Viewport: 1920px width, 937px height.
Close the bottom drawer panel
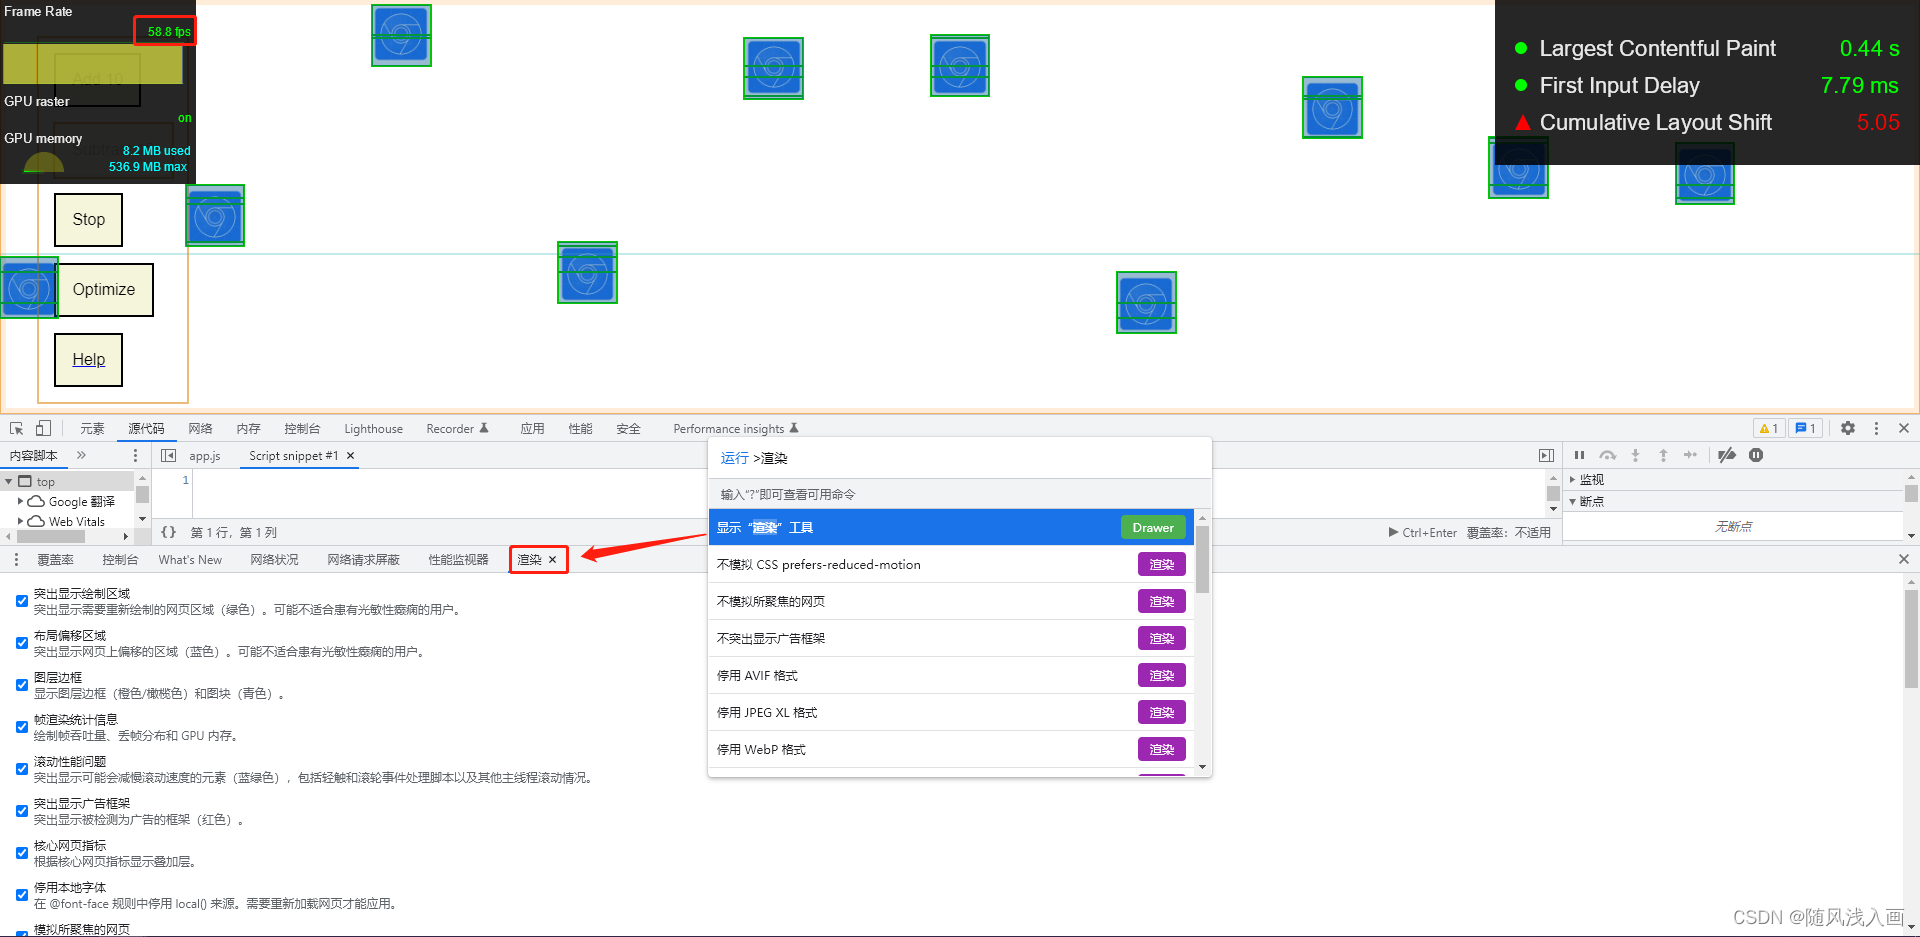pyautogui.click(x=1904, y=559)
